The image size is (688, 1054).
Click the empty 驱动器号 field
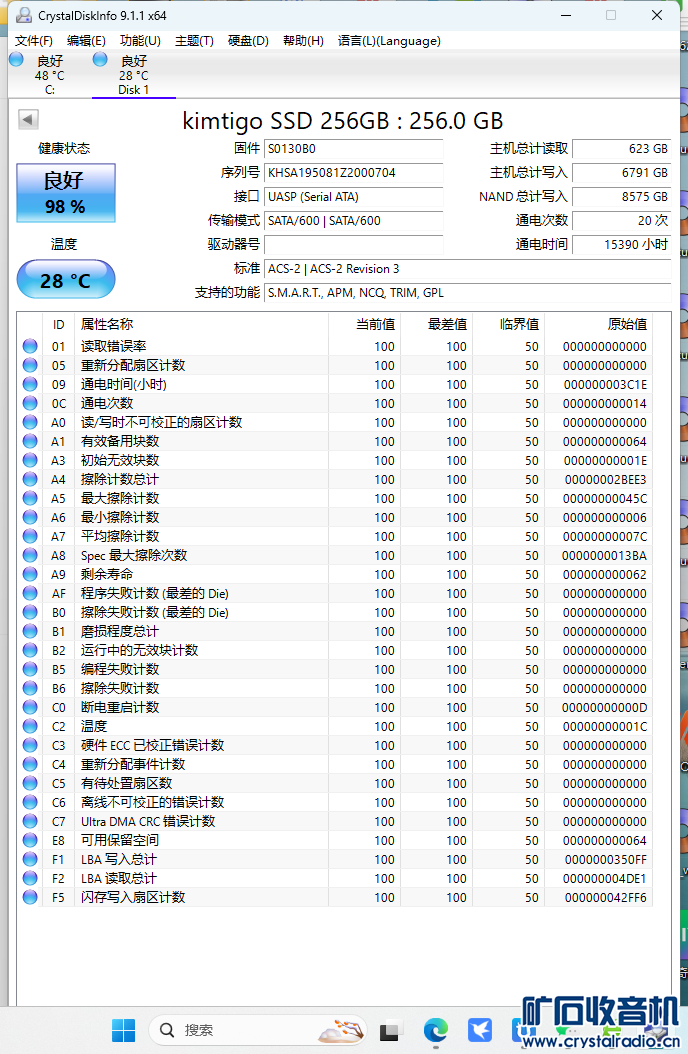click(x=353, y=245)
